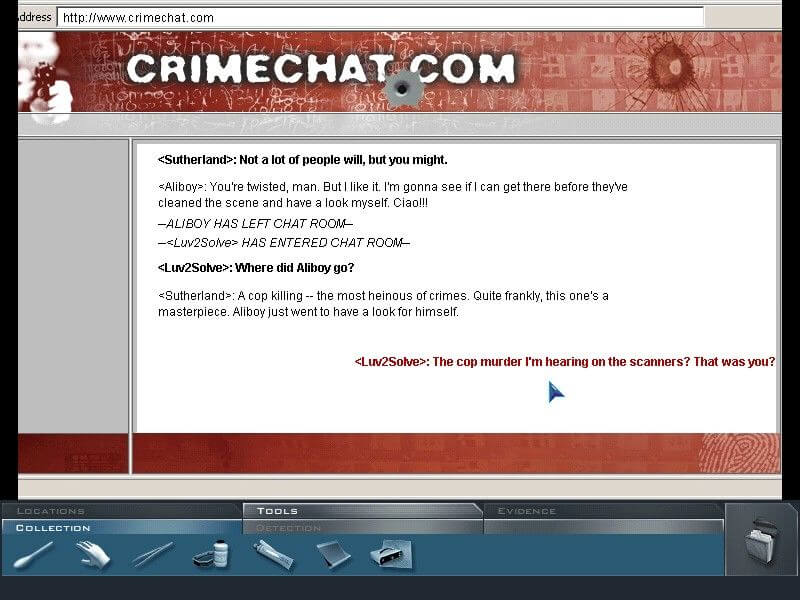The width and height of the screenshot is (800, 600).
Task: Click the CRIMECHAT.COM banner logo
Action: pos(320,69)
